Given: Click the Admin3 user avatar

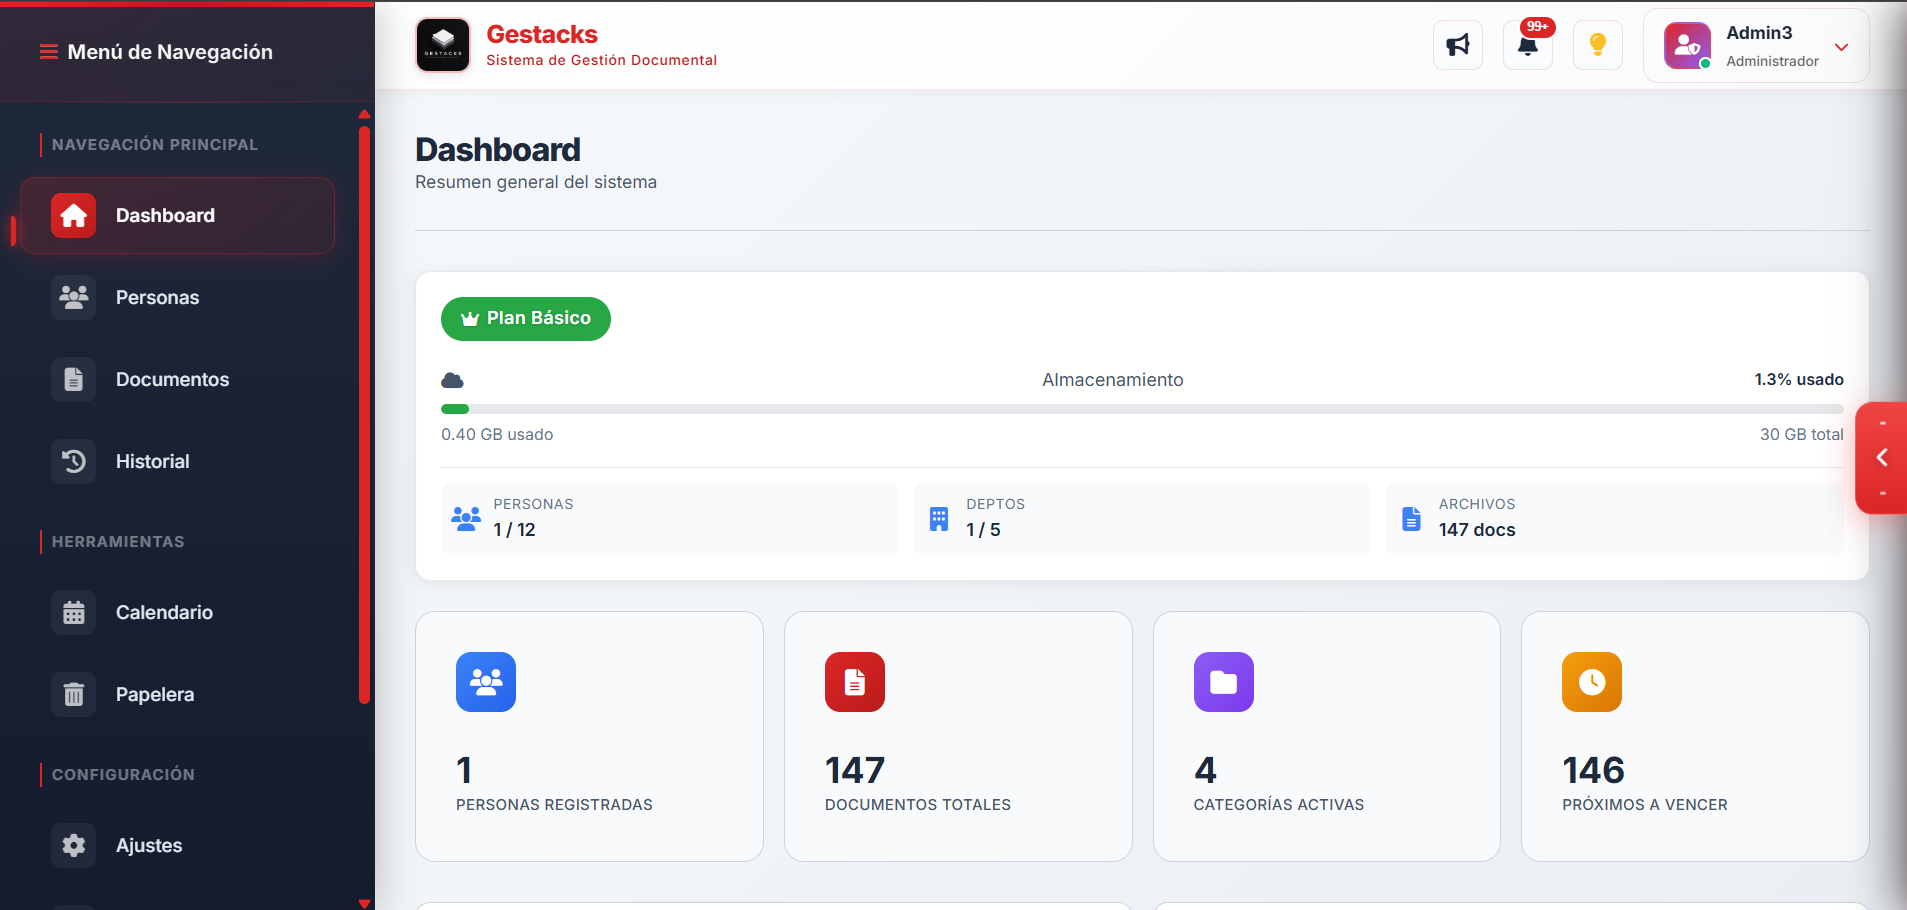Looking at the screenshot, I should click(x=1687, y=45).
